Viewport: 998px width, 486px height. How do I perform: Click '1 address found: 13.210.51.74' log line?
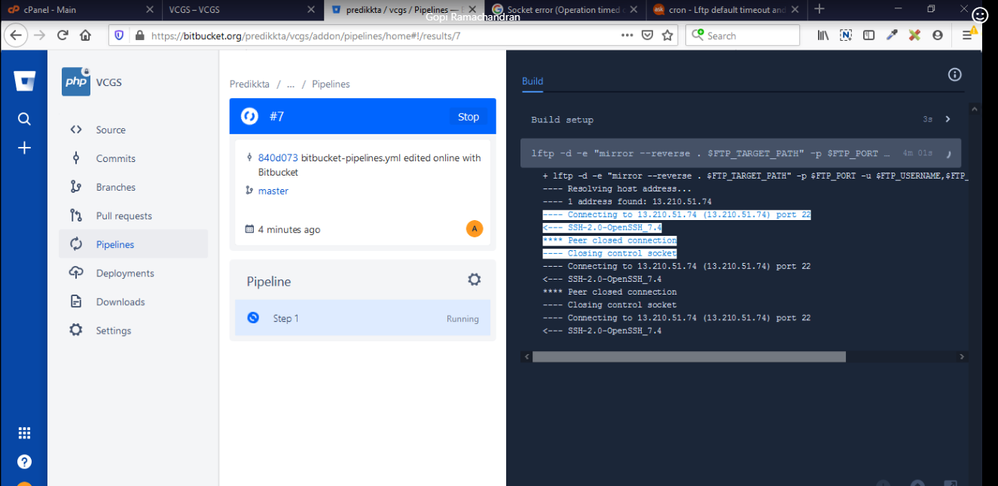coord(627,202)
